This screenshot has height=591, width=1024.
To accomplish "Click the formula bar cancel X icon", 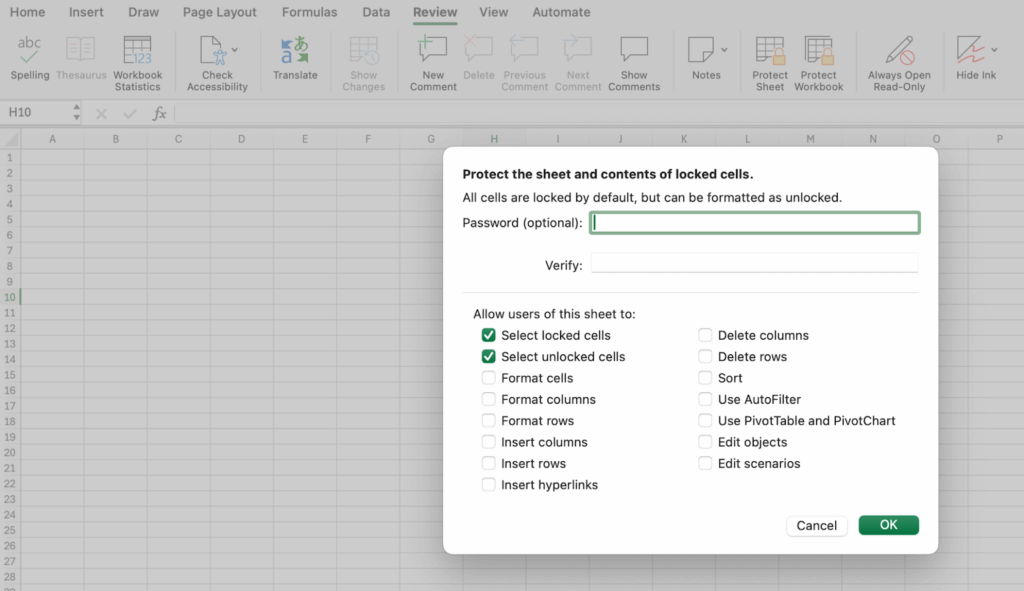I will (101, 114).
